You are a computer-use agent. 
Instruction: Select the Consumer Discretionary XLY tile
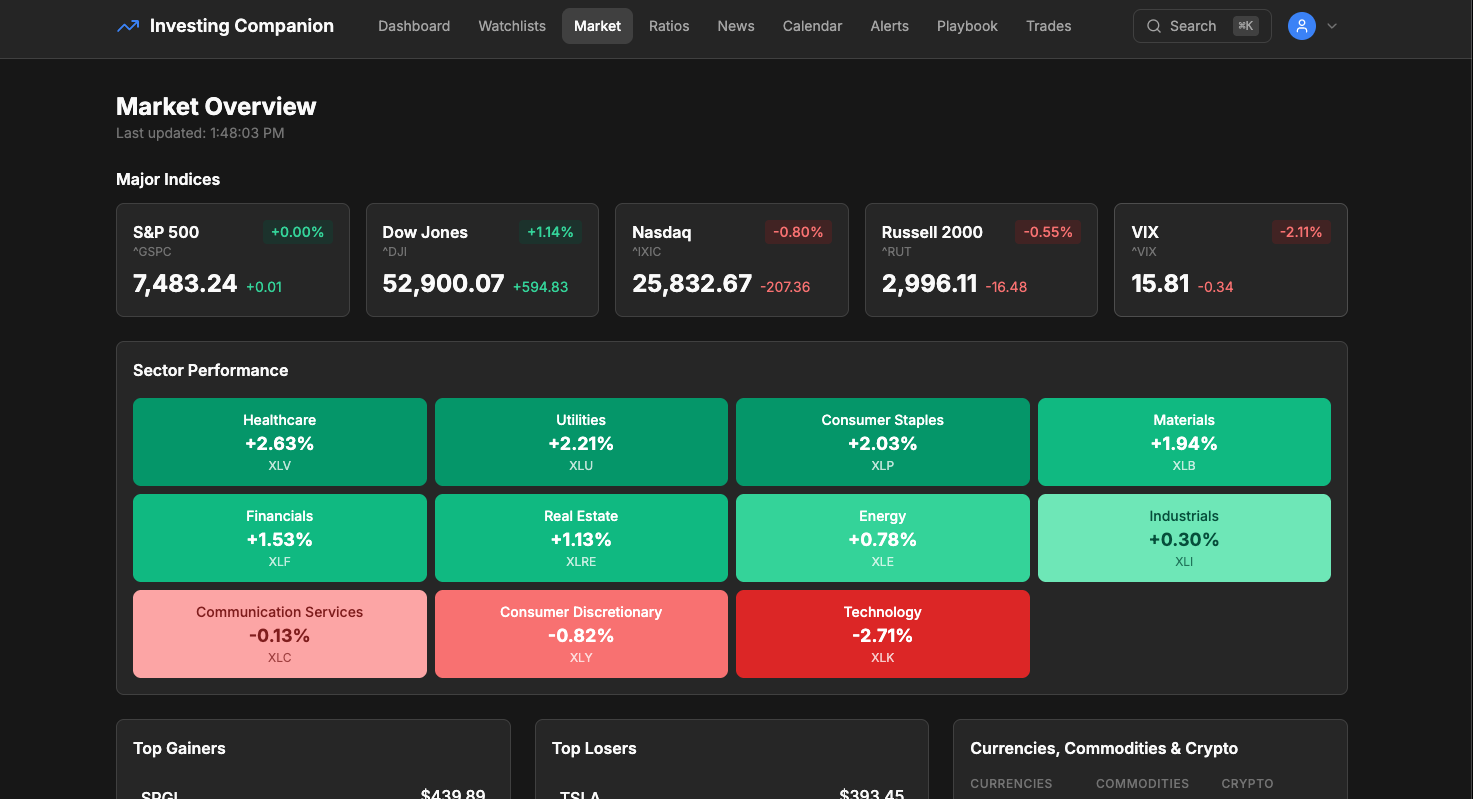[x=581, y=634]
